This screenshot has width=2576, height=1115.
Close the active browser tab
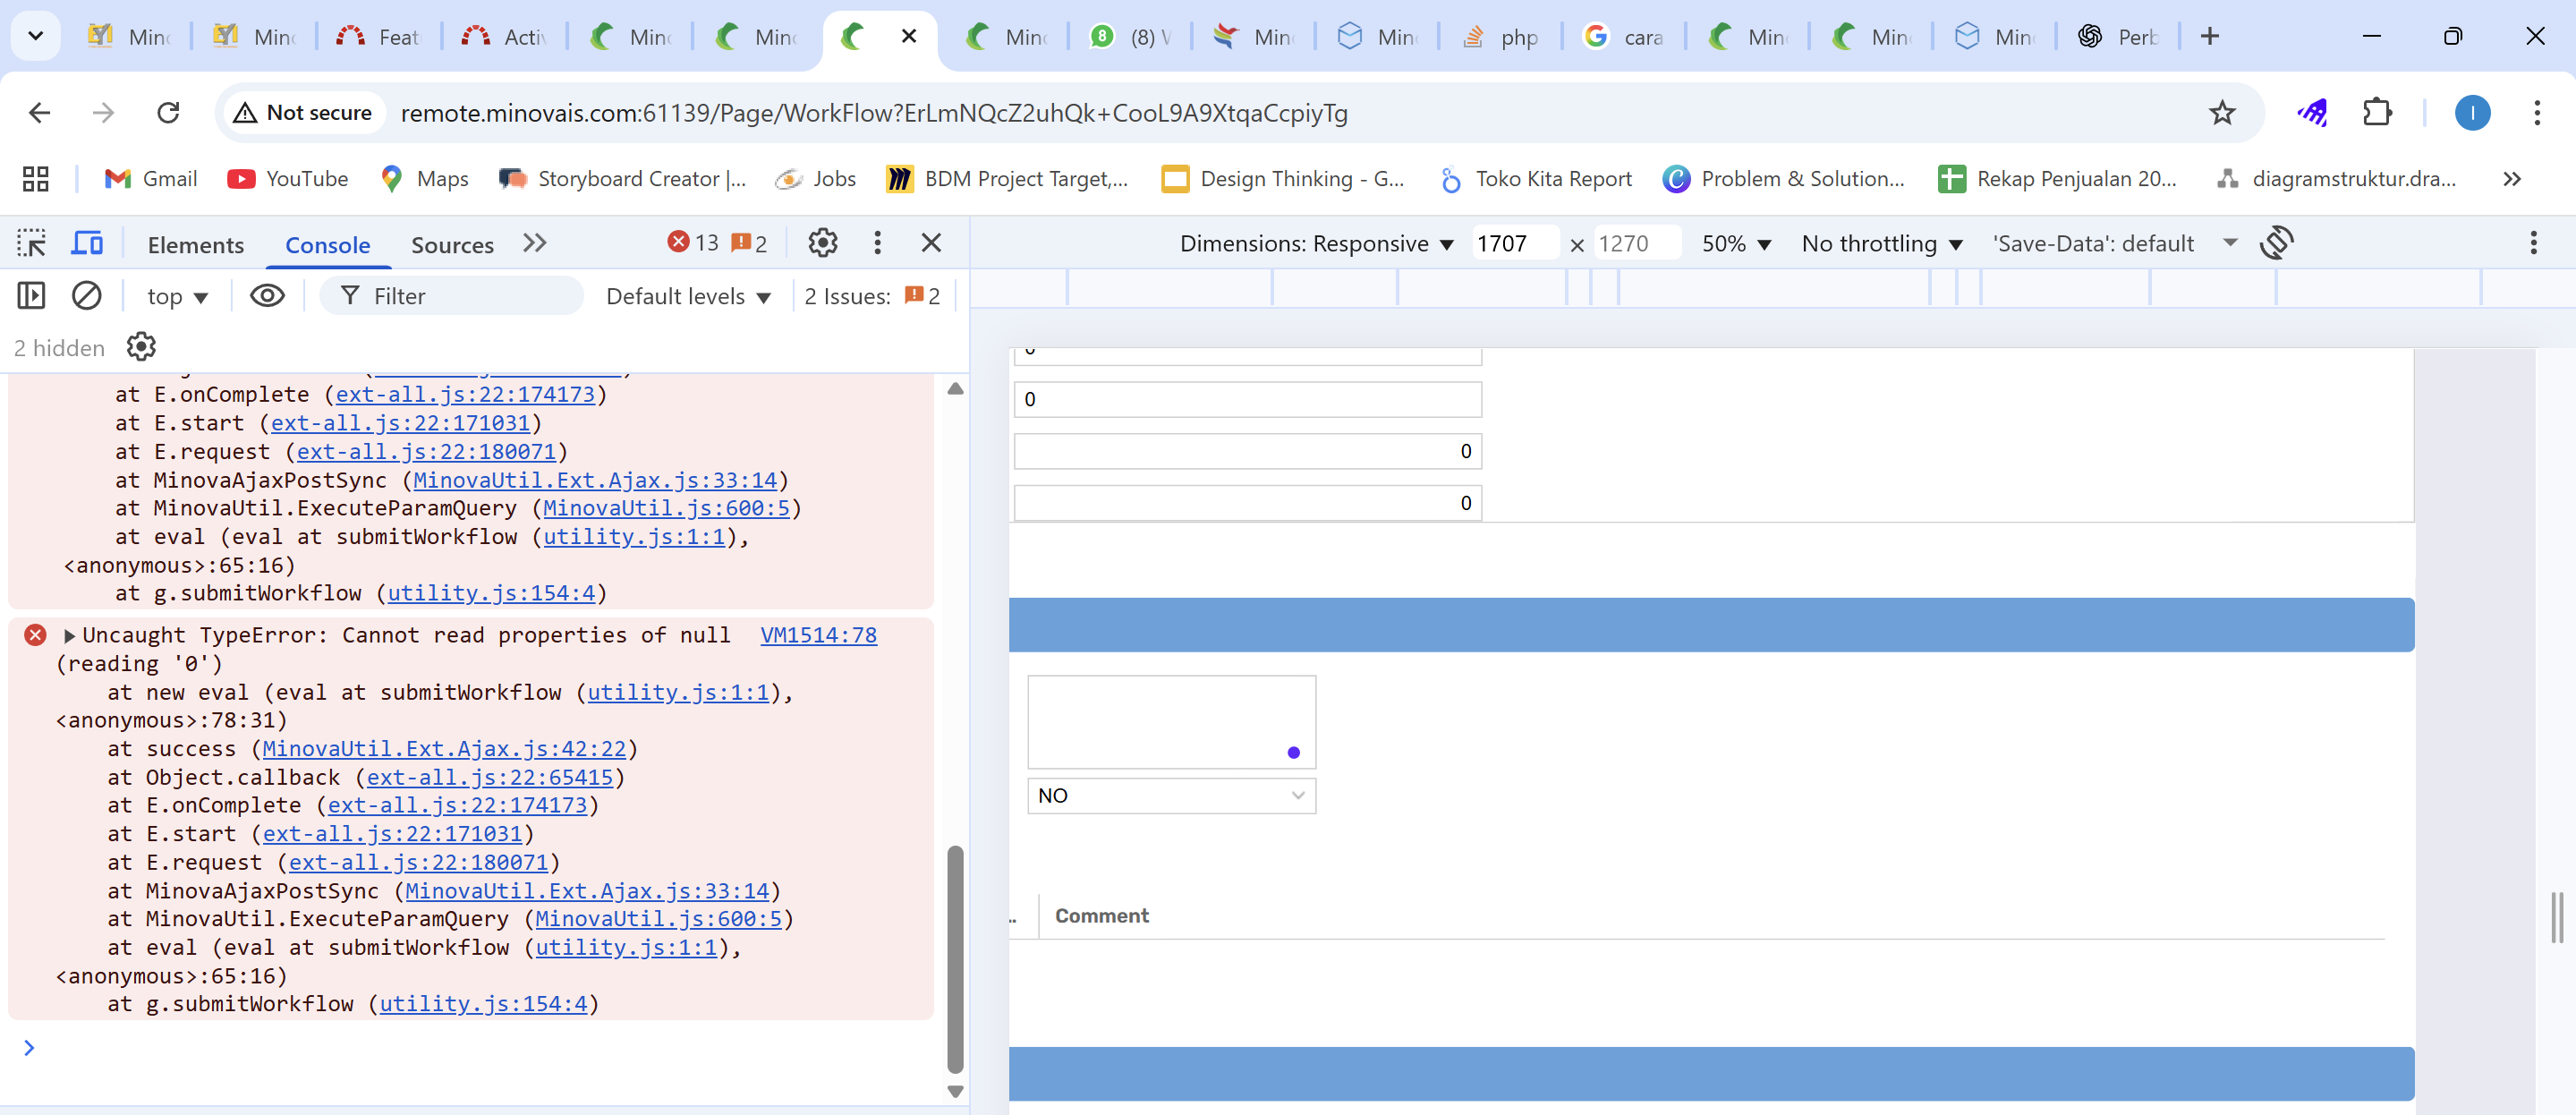coord(908,37)
